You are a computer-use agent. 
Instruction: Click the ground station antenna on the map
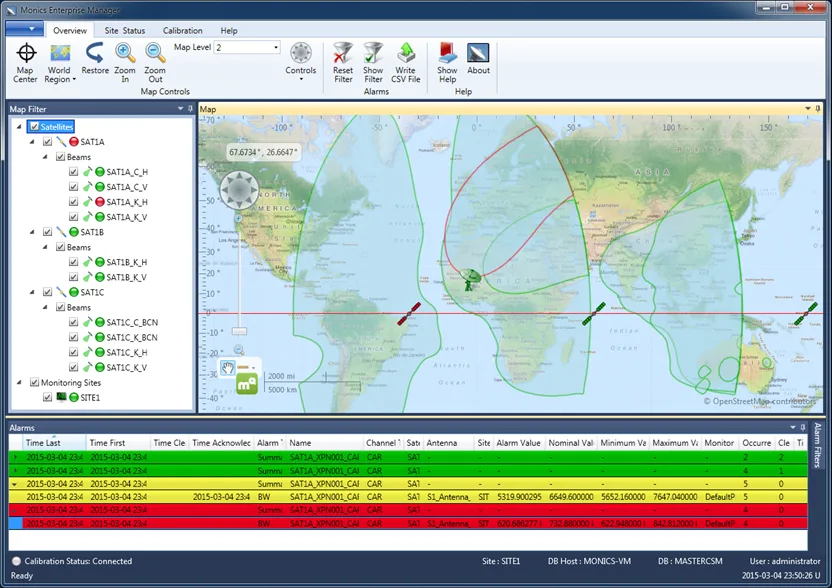(470, 279)
